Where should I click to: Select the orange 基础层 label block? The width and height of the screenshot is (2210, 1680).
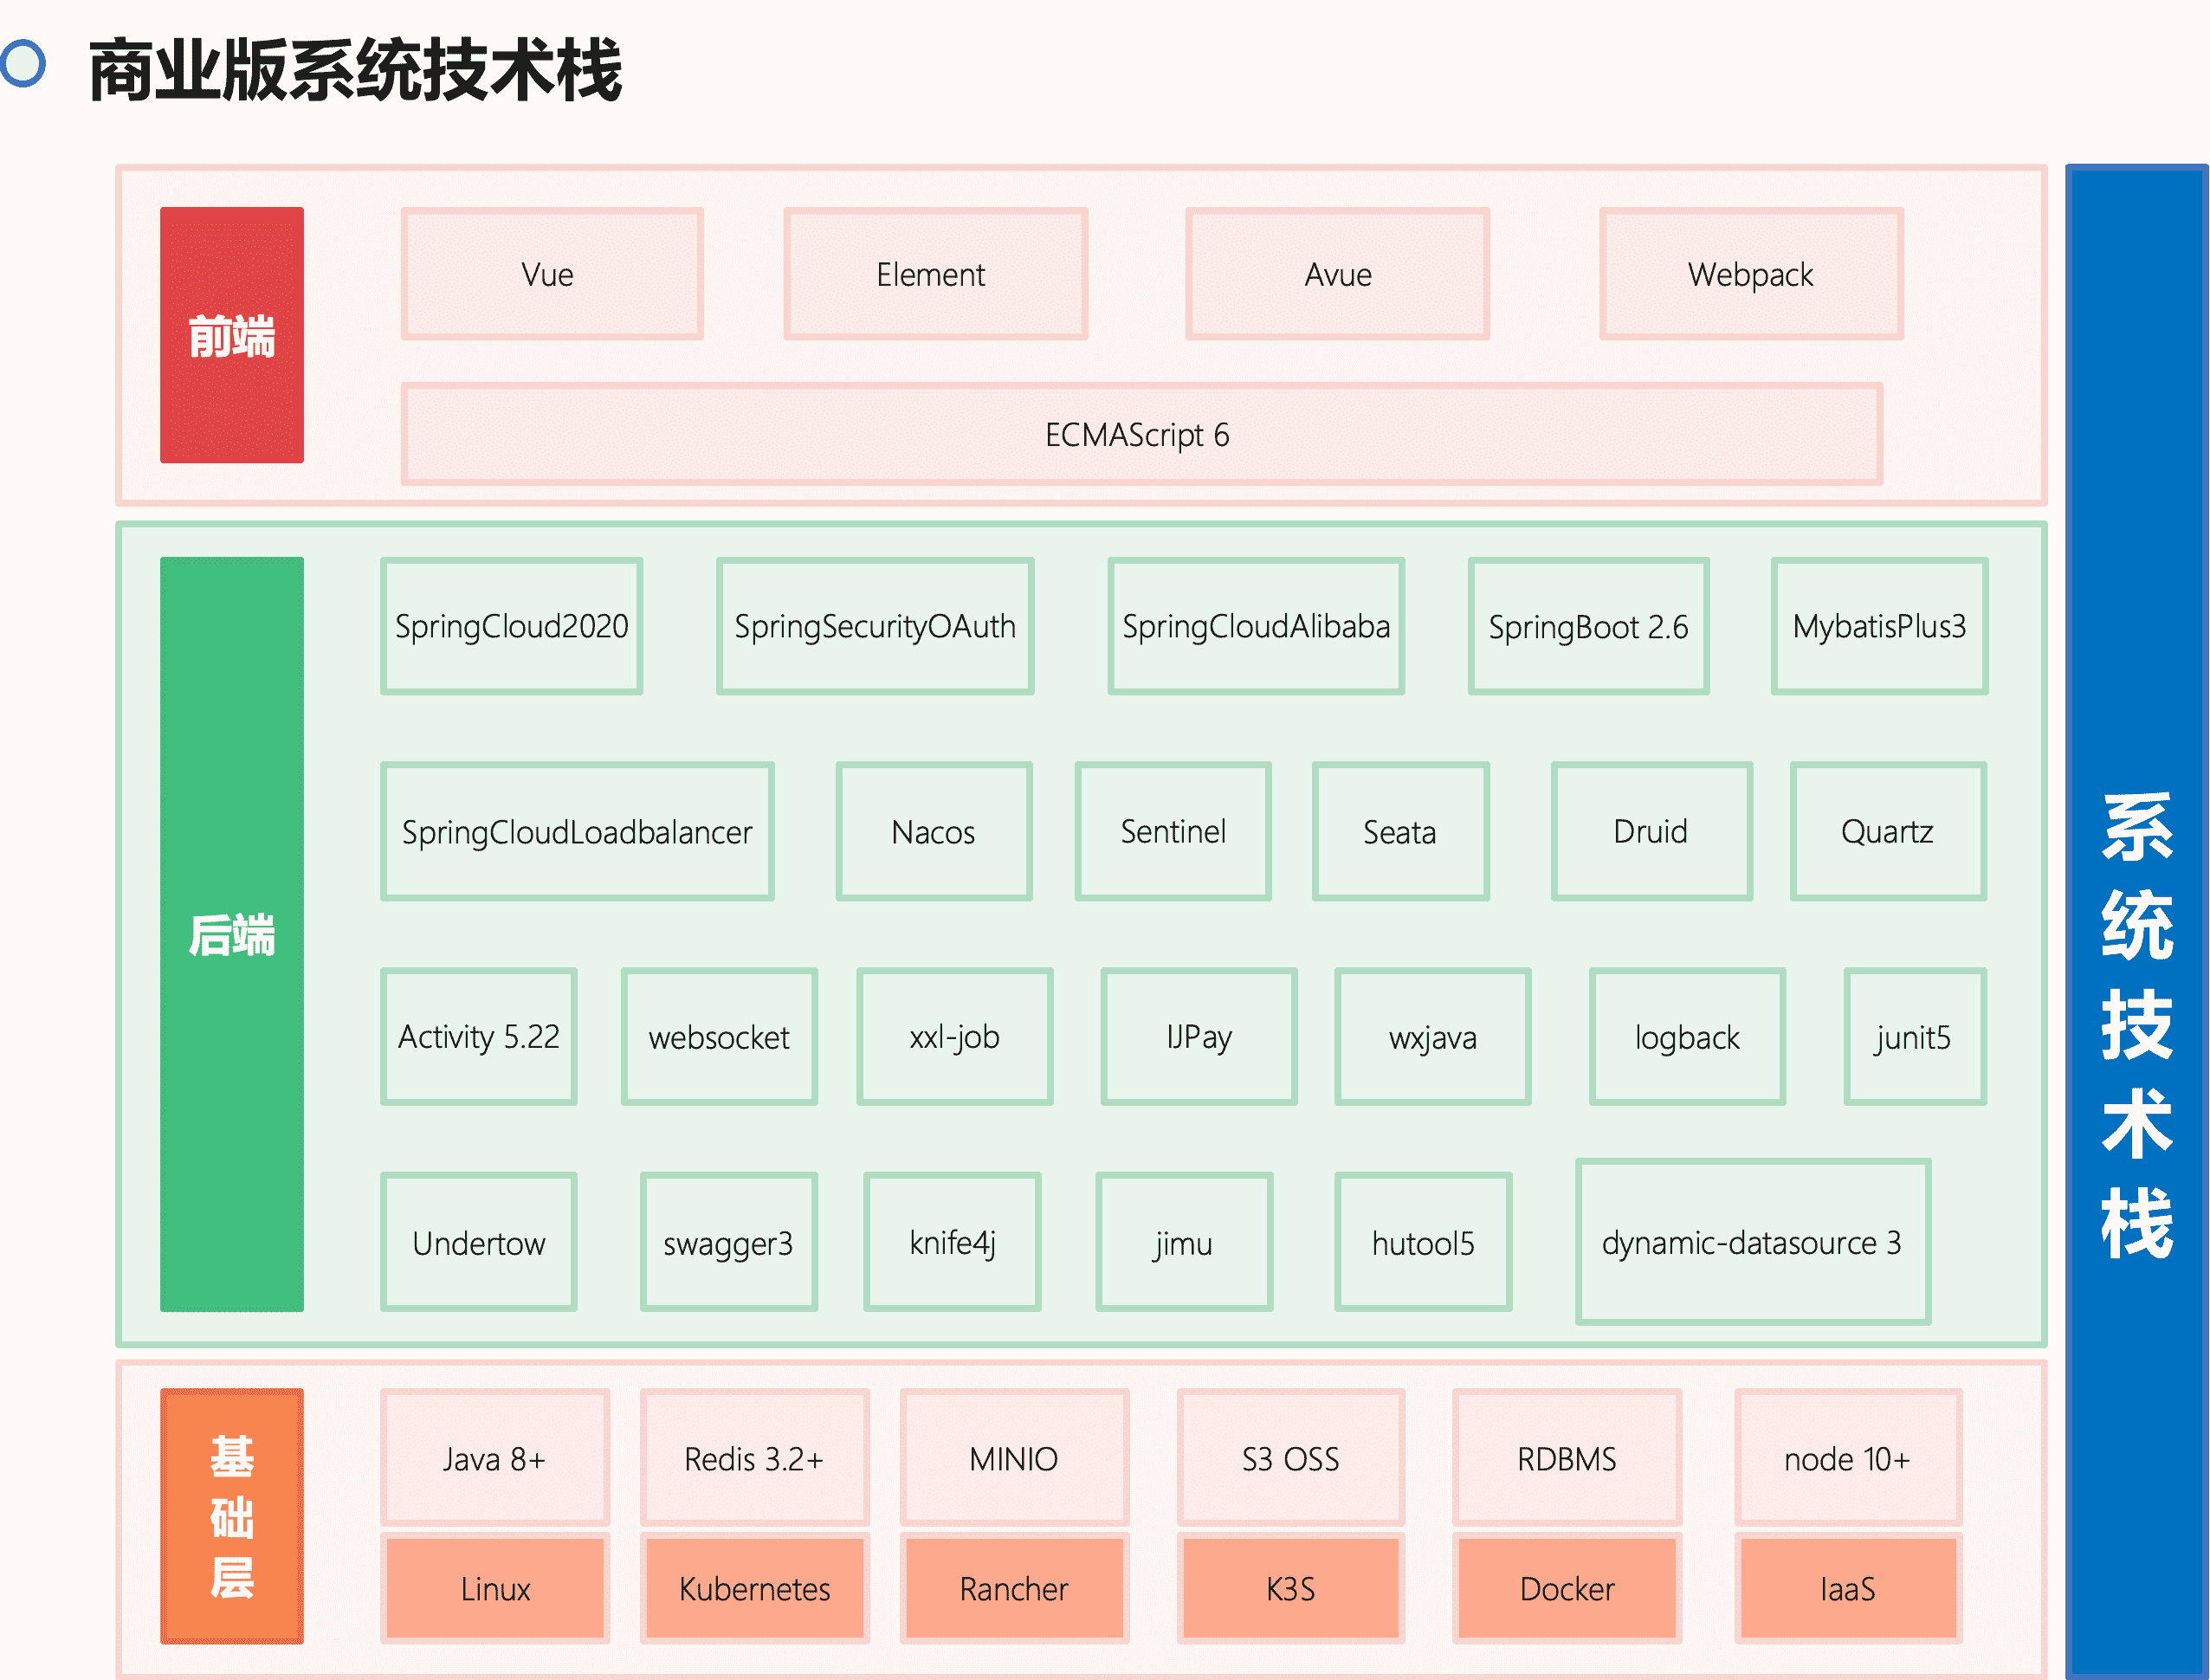point(231,1516)
